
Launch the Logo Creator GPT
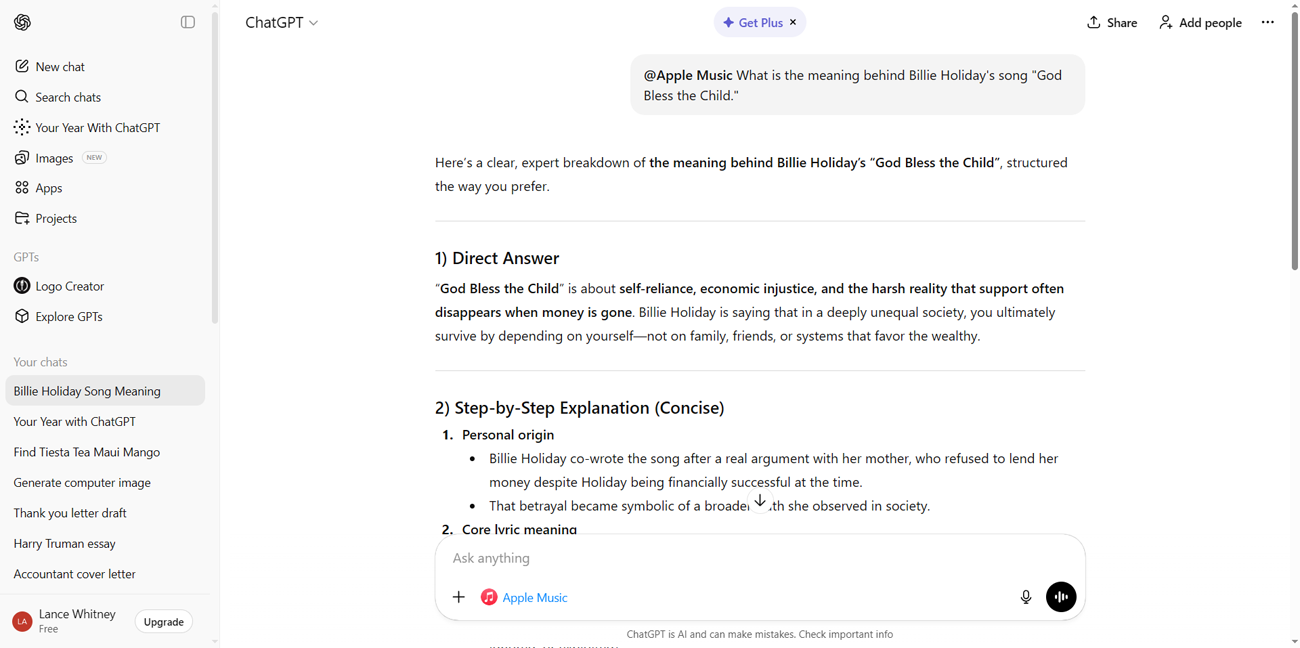point(69,286)
